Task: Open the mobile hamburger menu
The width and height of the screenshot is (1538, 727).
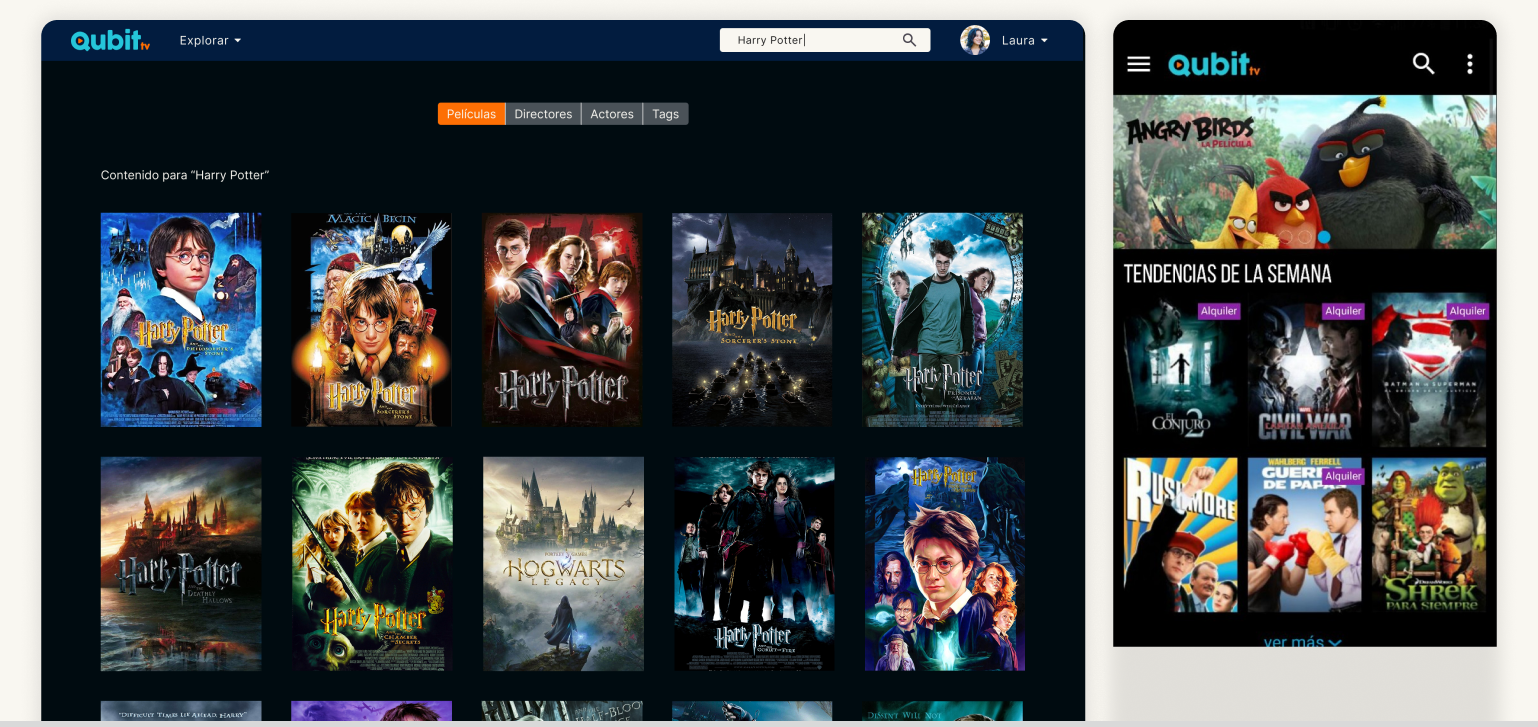Action: [1138, 64]
